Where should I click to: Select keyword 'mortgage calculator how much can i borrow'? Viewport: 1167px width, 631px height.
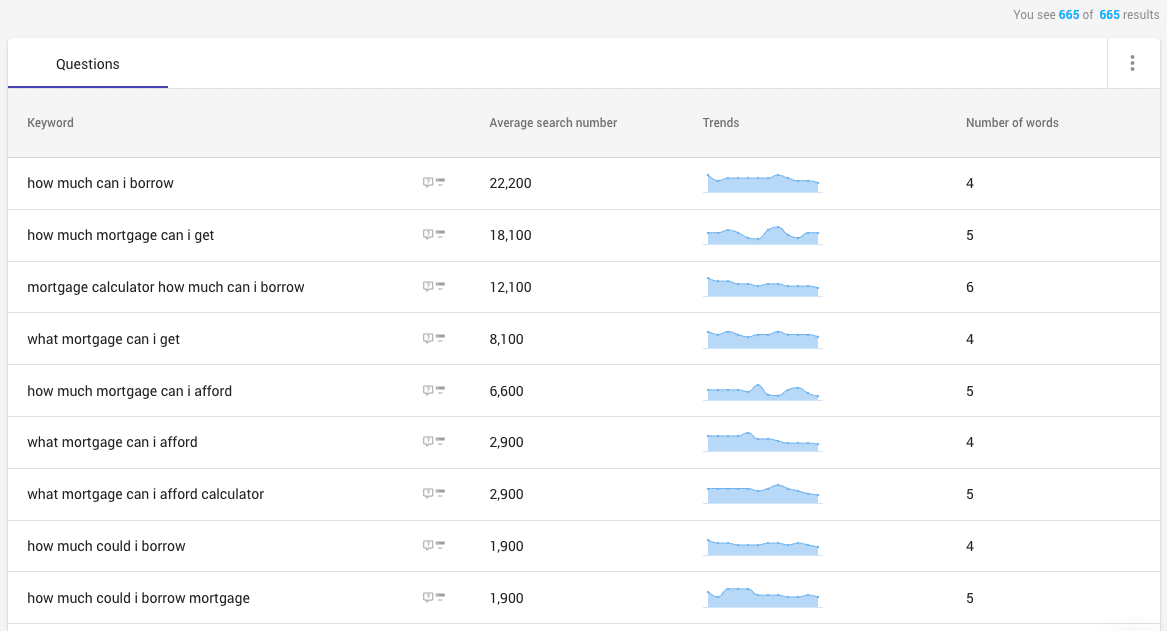[x=166, y=287]
